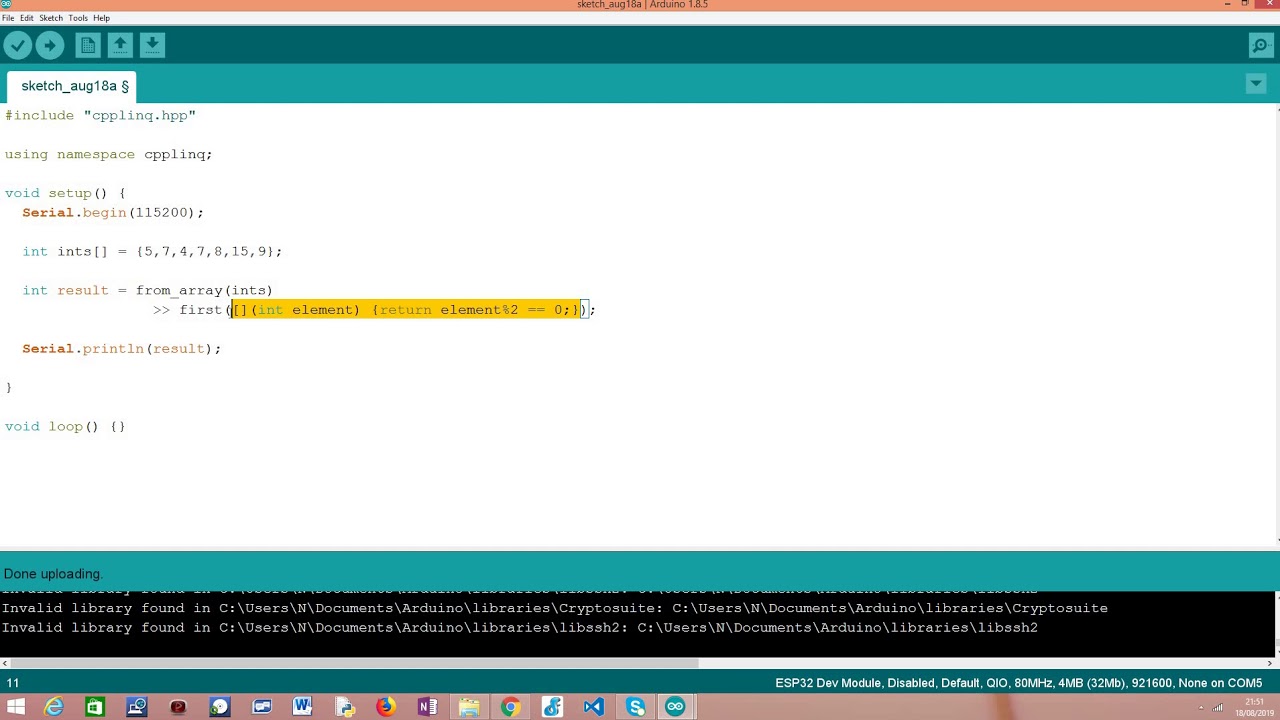Open OneNote from the taskbar
The height and width of the screenshot is (720, 1280).
click(x=427, y=707)
